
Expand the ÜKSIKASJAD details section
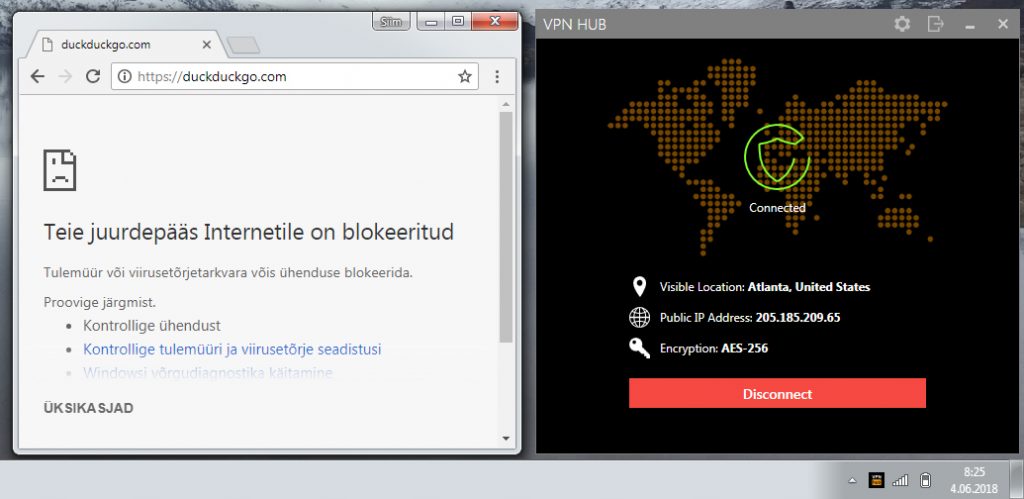(x=88, y=408)
